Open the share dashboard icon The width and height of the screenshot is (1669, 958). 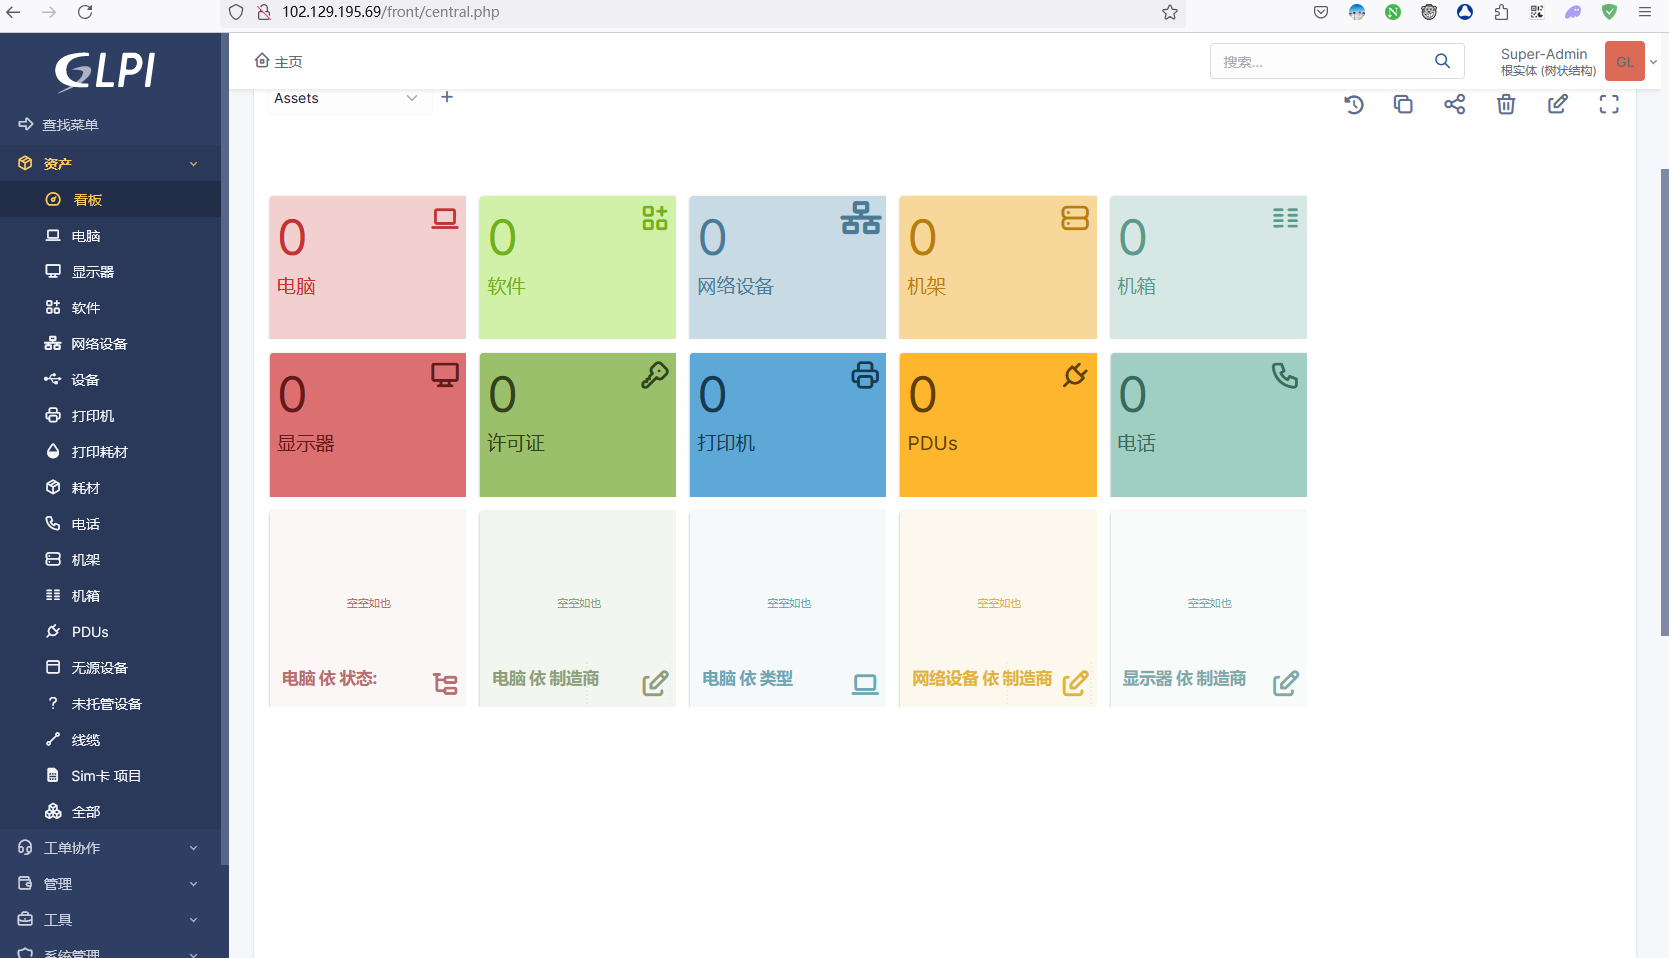pos(1454,104)
